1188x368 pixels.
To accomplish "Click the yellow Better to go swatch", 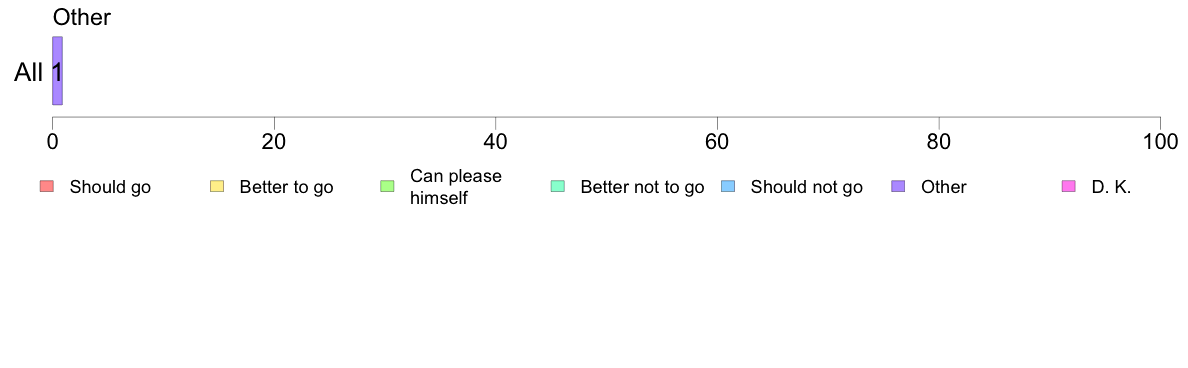I will [216, 186].
